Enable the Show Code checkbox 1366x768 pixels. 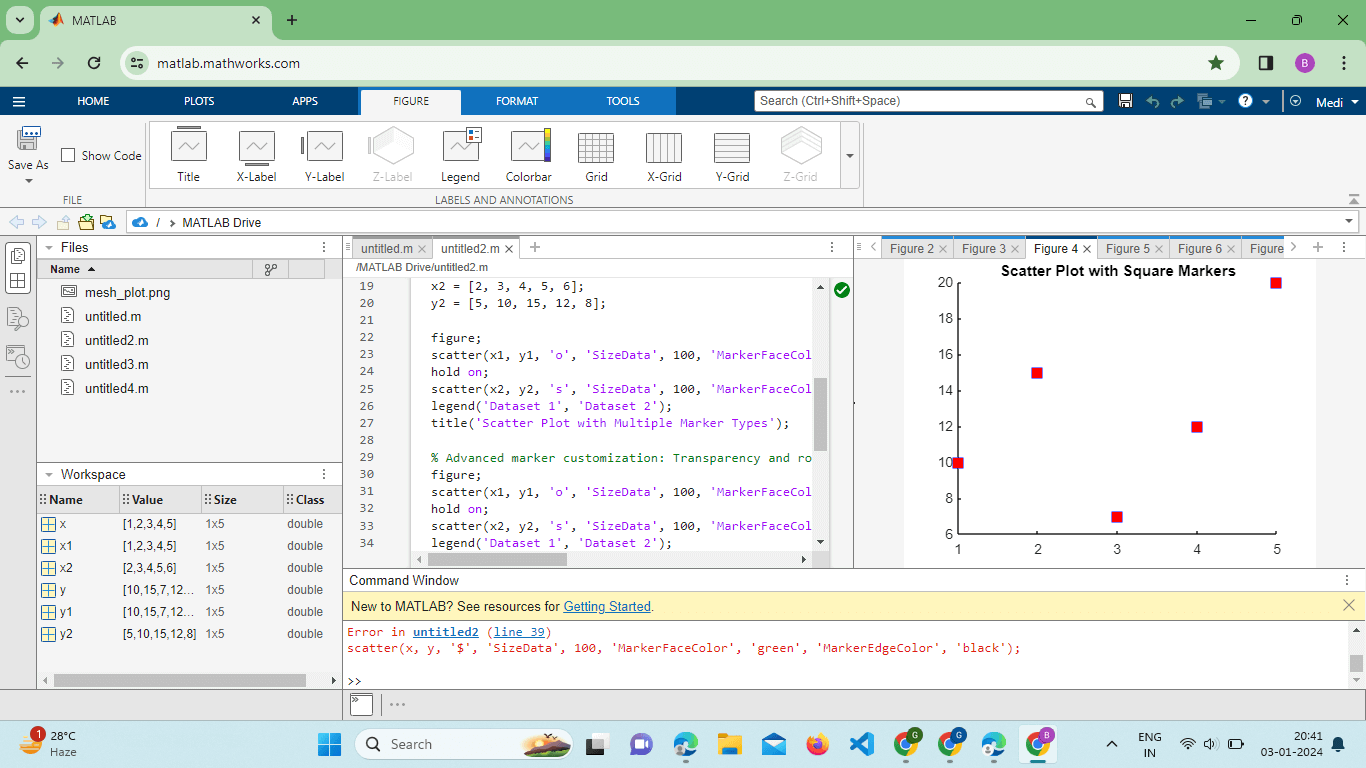pyautogui.click(x=68, y=156)
